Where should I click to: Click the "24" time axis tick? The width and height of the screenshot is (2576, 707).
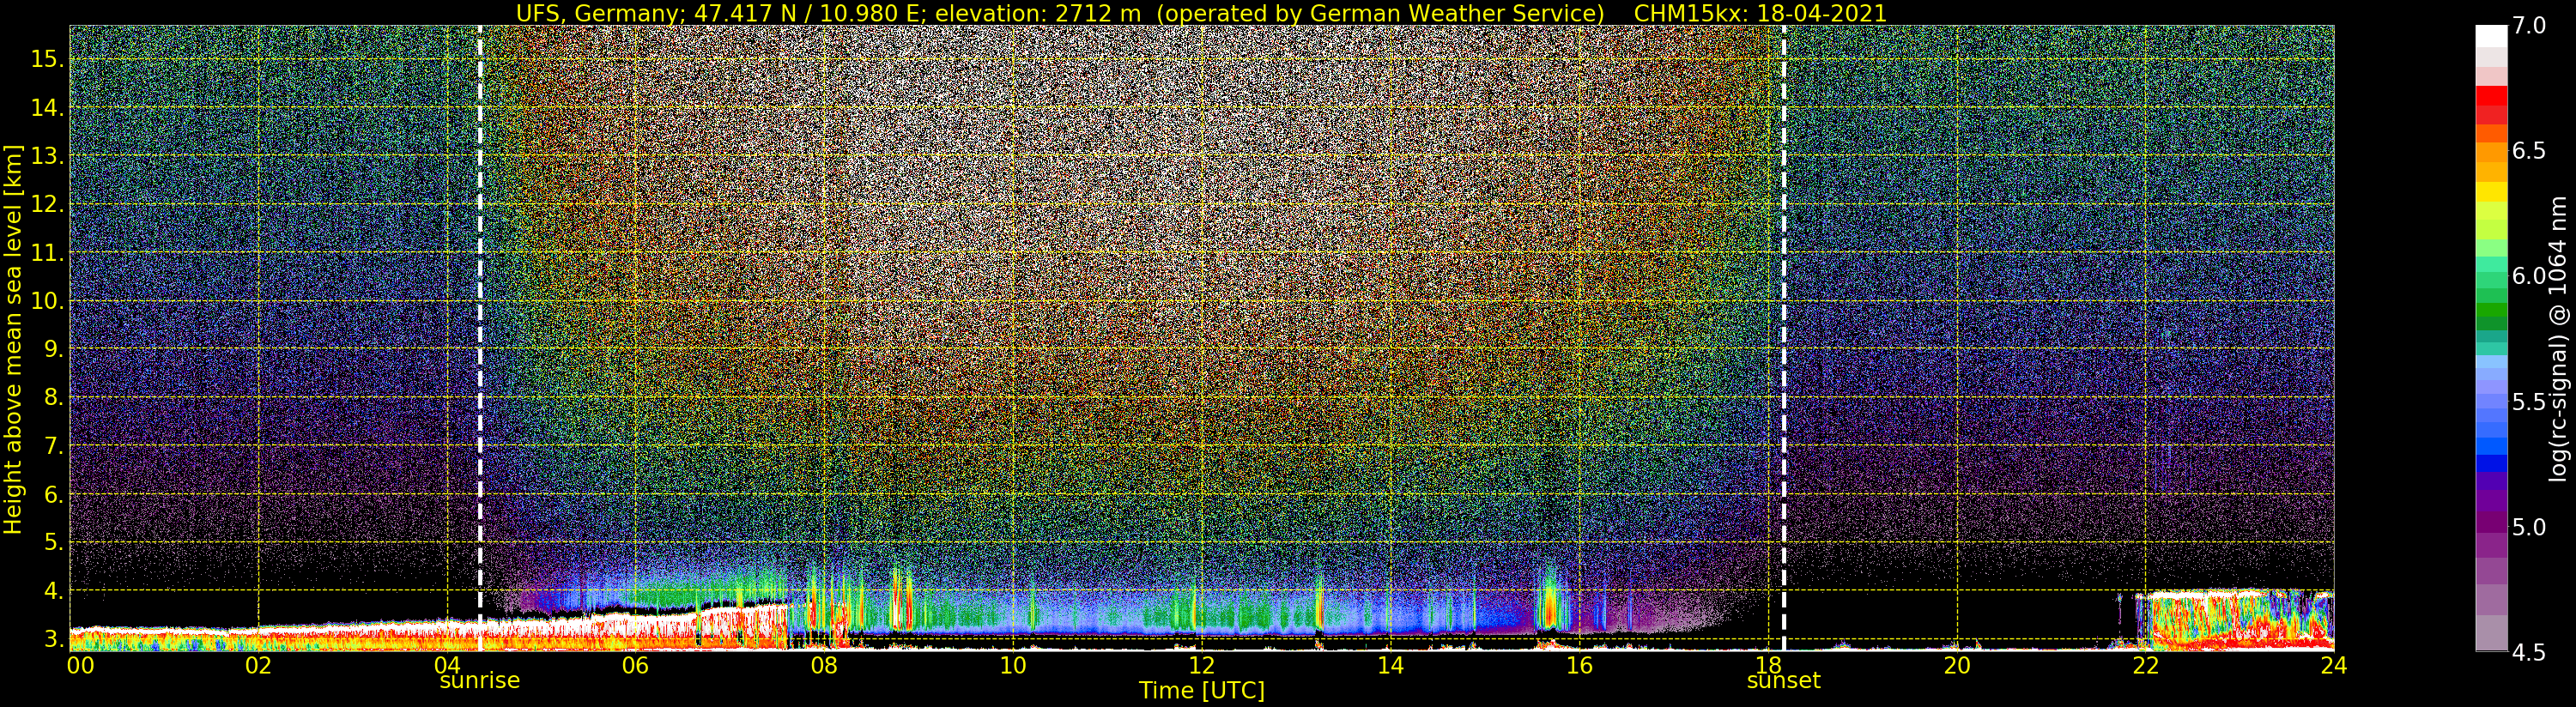coord(2334,665)
